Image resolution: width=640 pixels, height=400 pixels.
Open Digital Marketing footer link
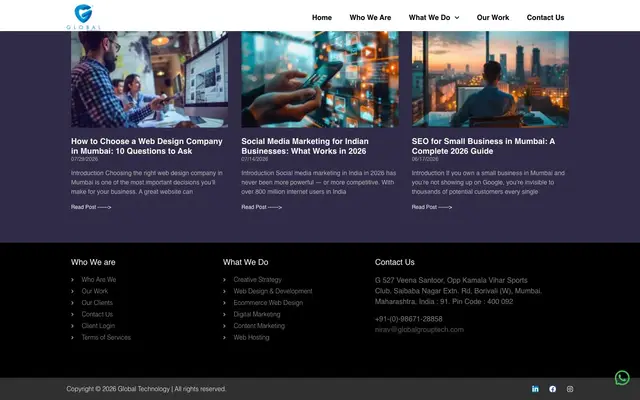[x=257, y=314]
